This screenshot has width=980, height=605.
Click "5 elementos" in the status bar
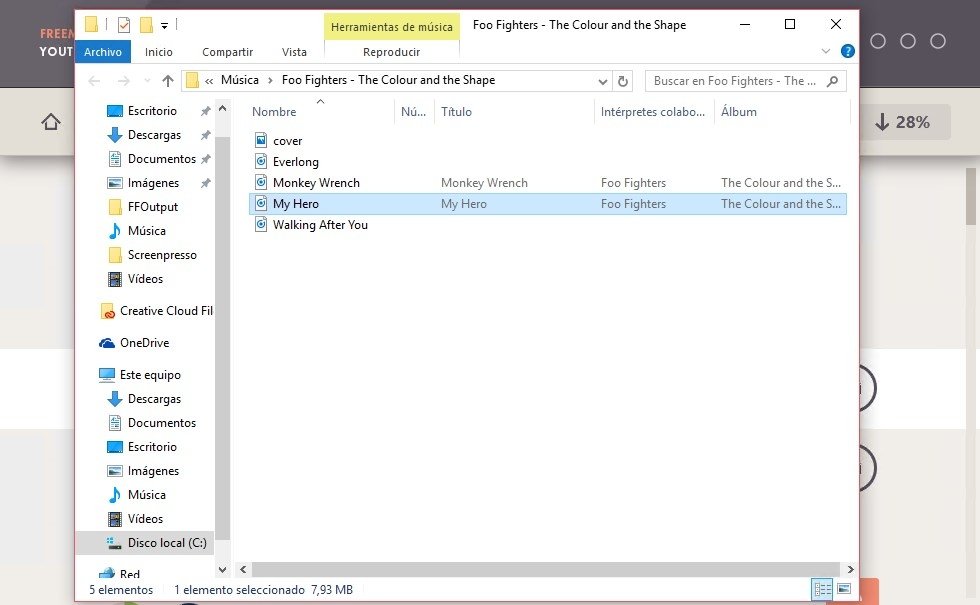pos(121,590)
